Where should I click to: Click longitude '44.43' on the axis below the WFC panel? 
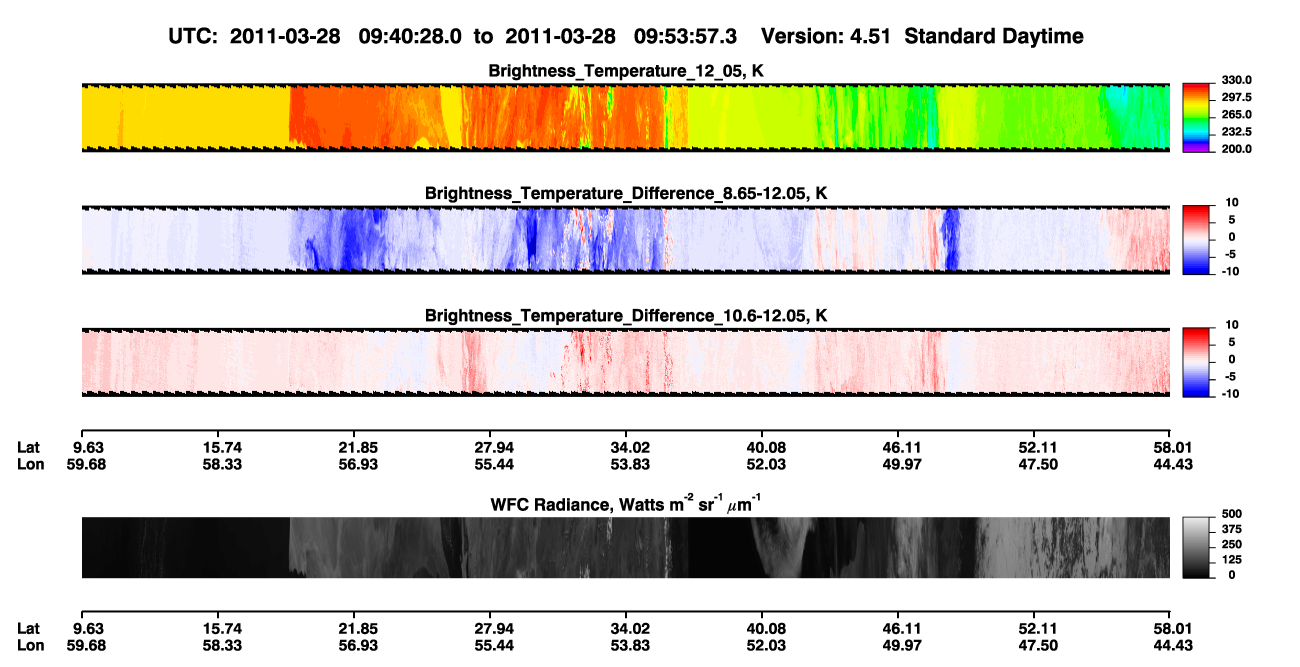(1171, 646)
